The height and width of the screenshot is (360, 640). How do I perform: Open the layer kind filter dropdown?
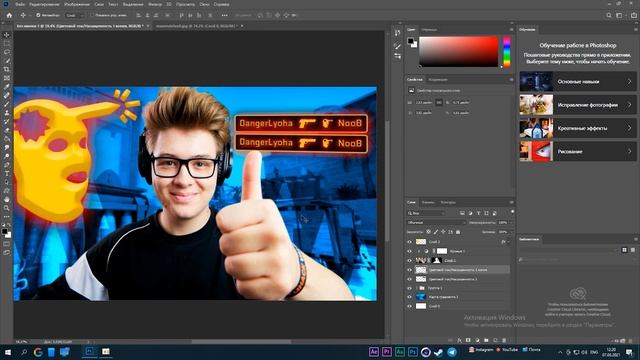pos(427,213)
